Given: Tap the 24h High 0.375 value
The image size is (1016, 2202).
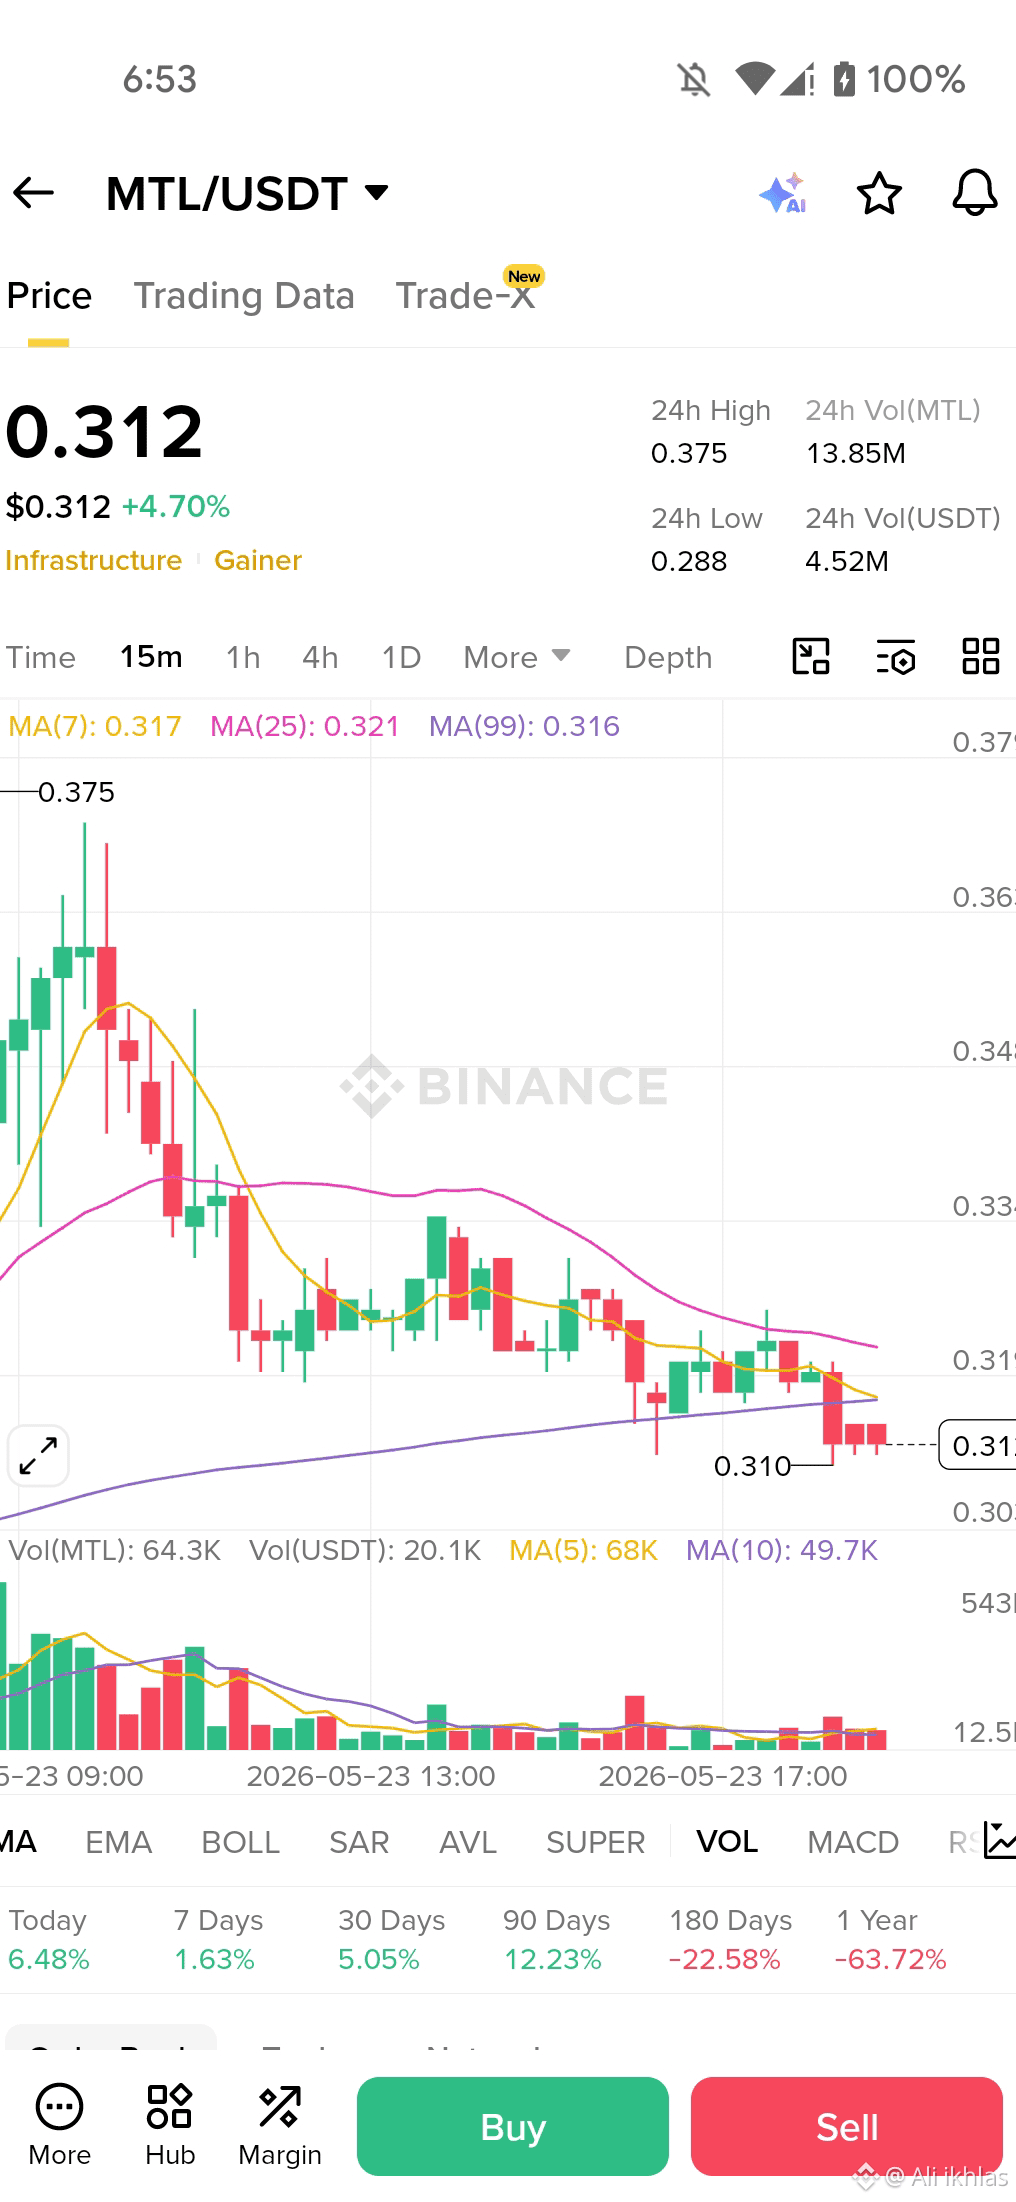Looking at the screenshot, I should [x=689, y=453].
